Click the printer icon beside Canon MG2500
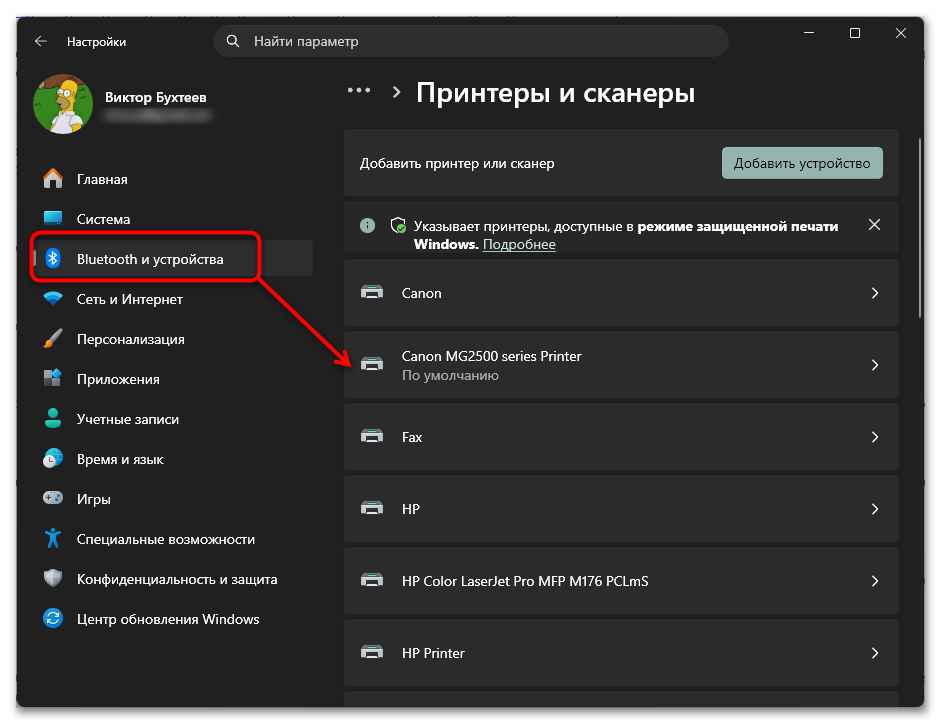 (x=372, y=364)
